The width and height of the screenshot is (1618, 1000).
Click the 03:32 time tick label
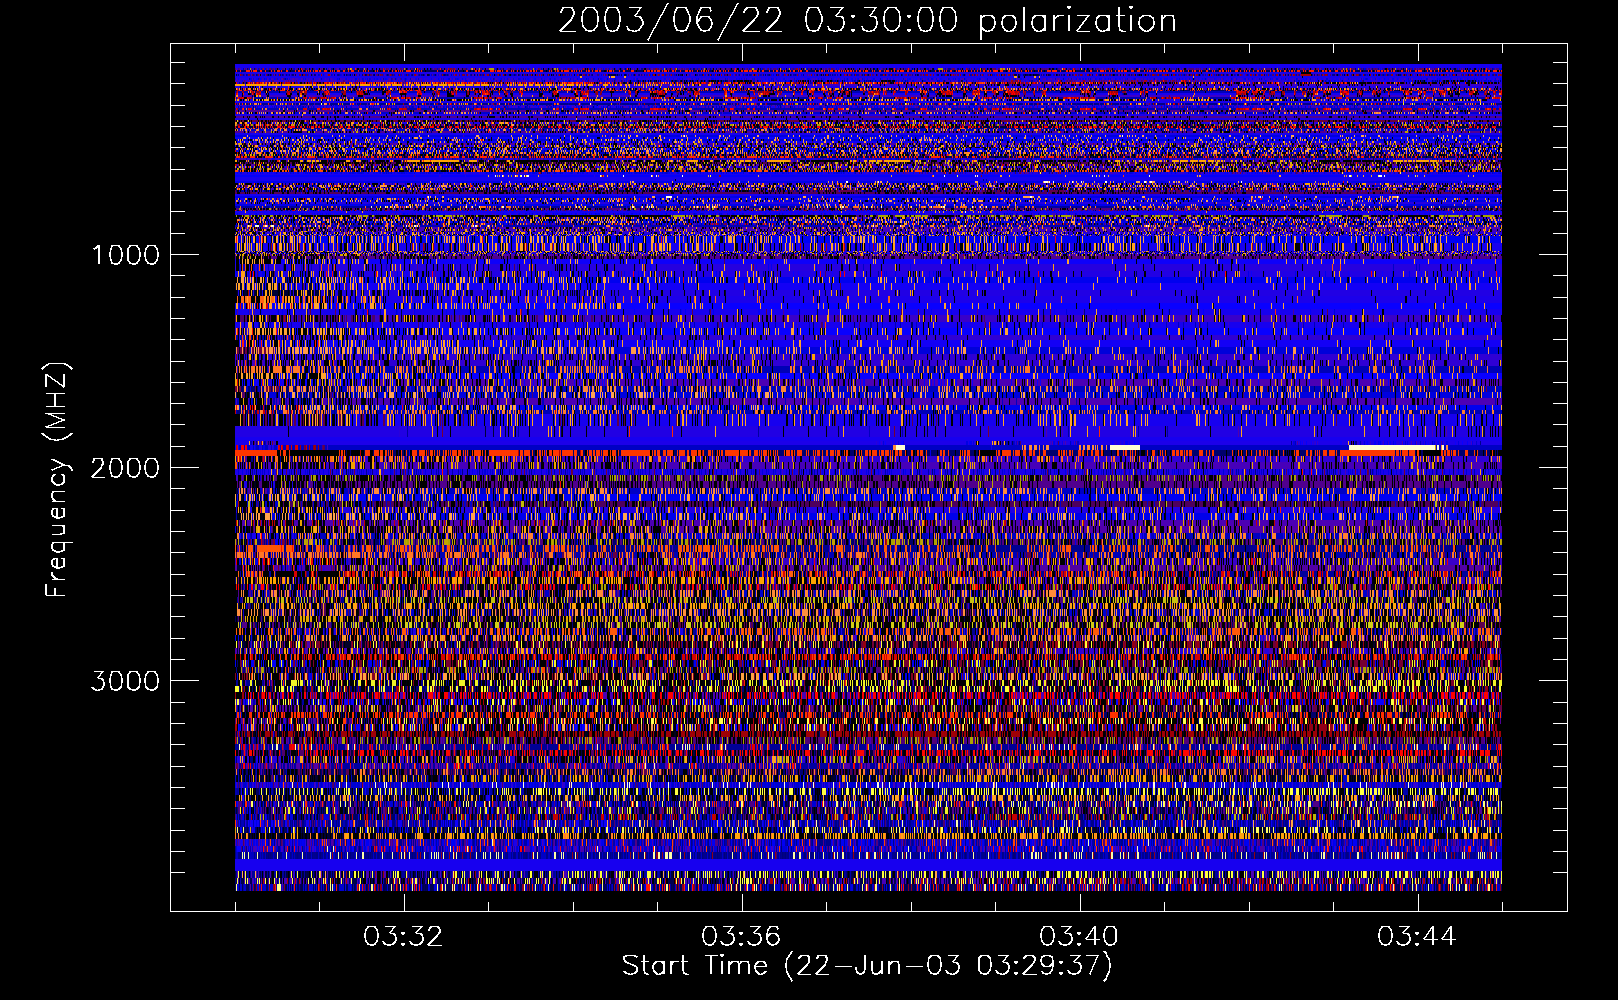coord(403,937)
